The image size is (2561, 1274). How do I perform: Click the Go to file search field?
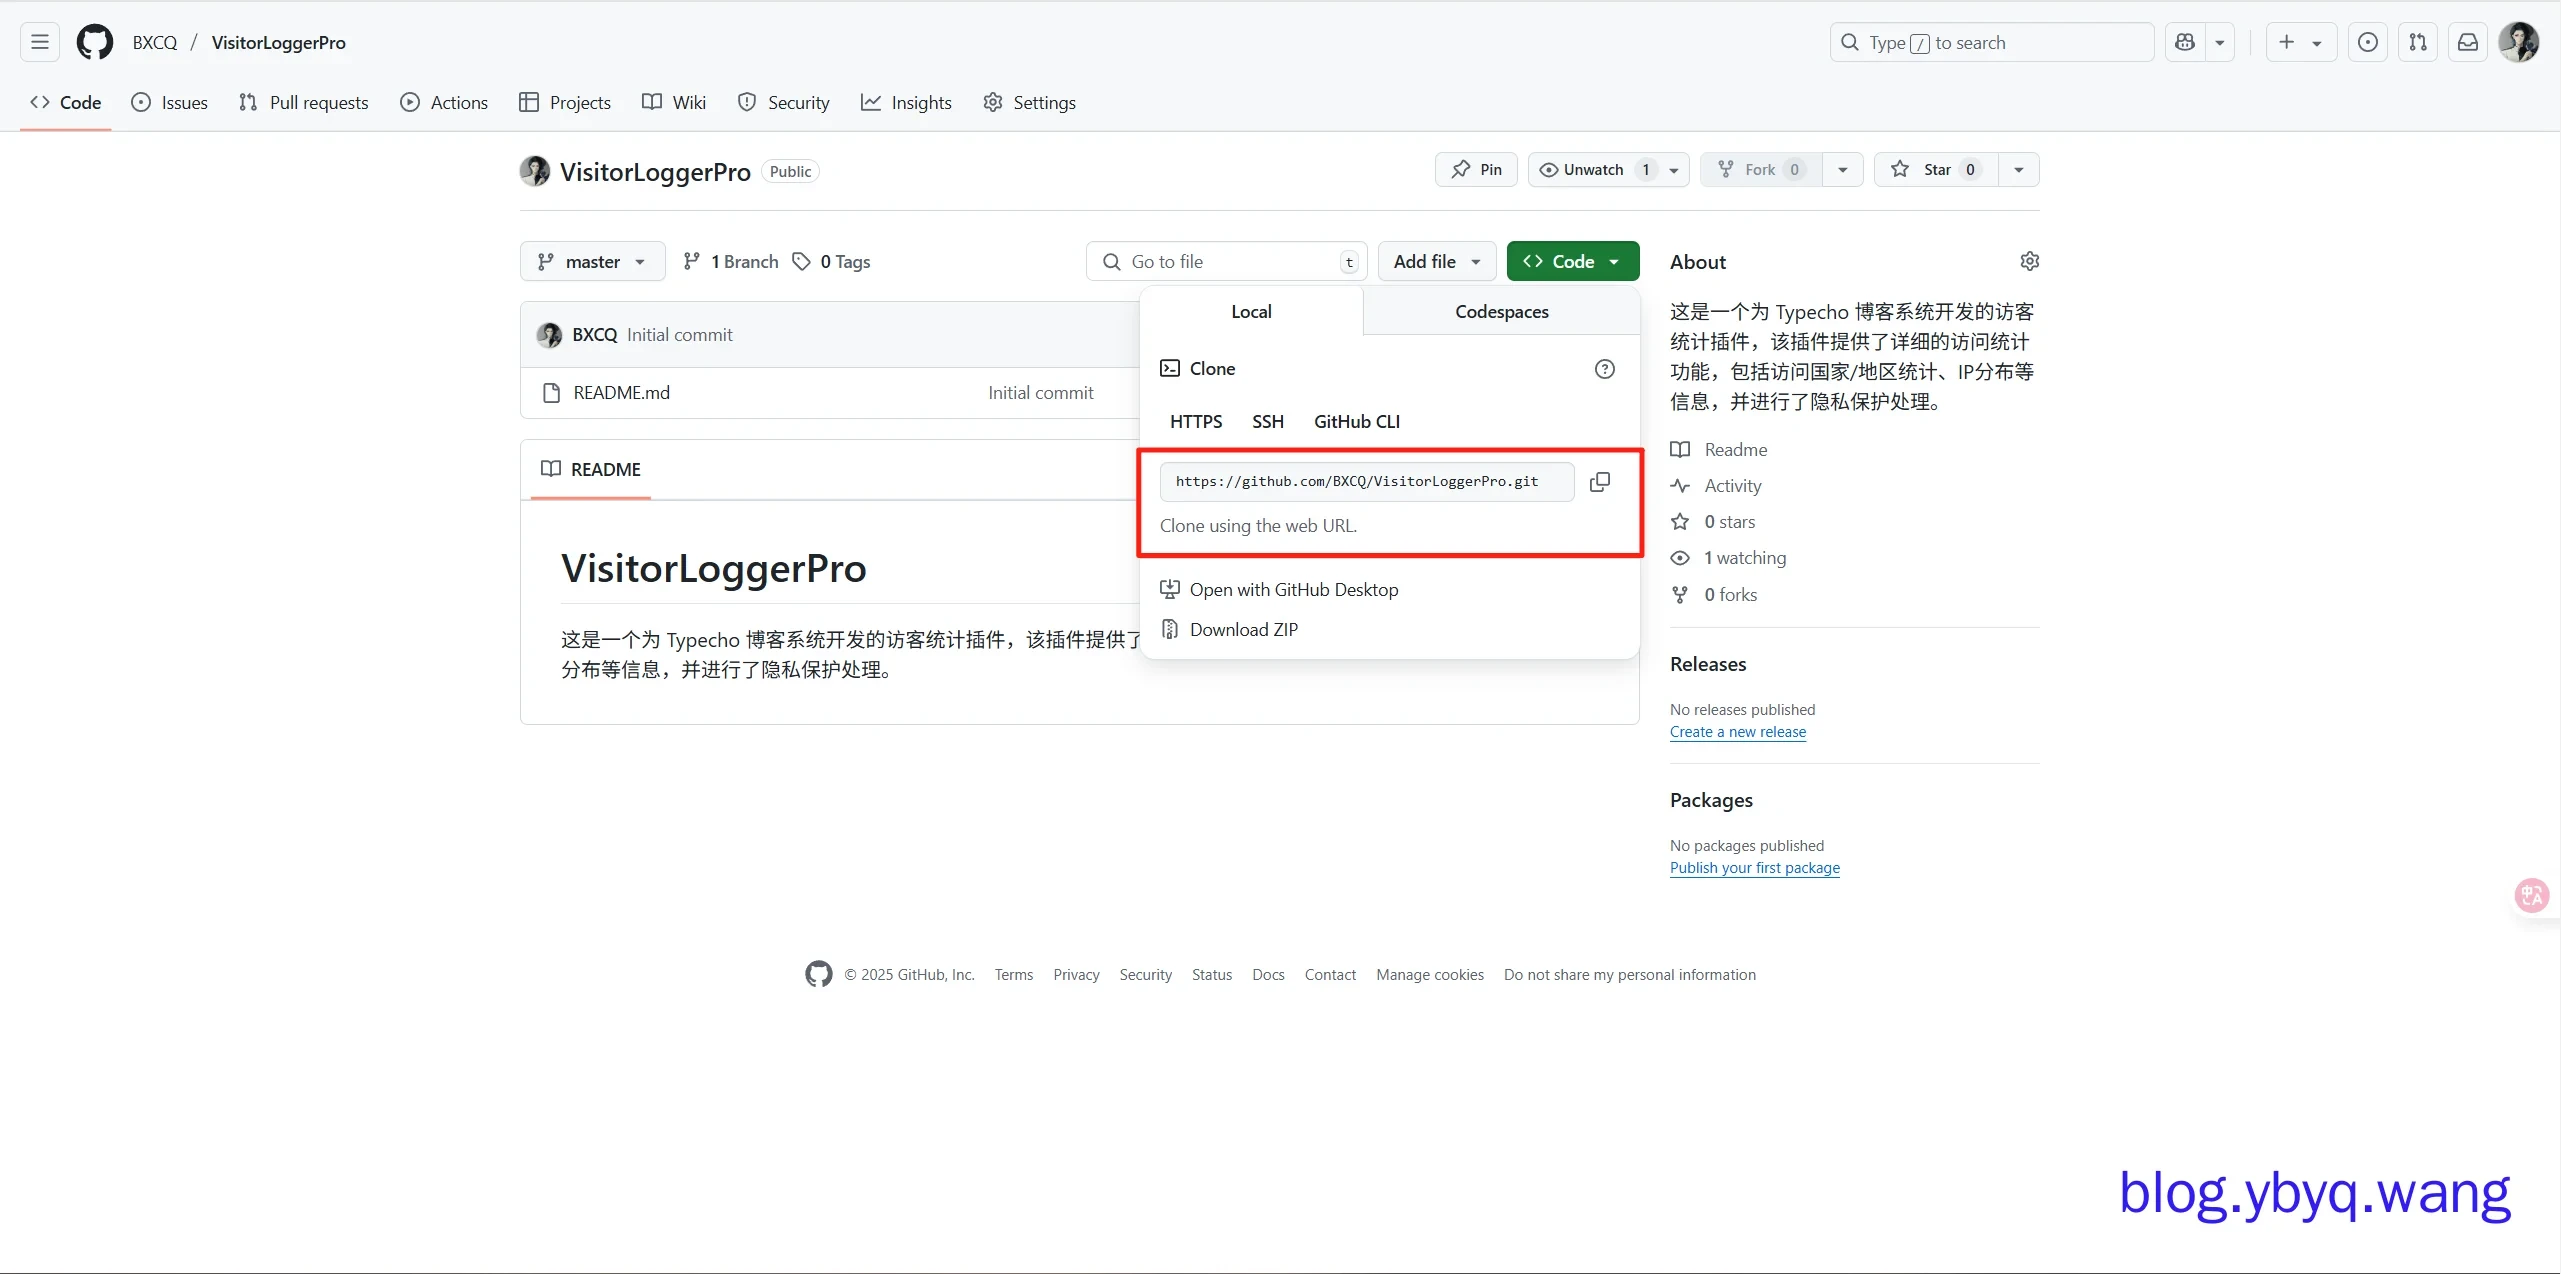pyautogui.click(x=1226, y=261)
